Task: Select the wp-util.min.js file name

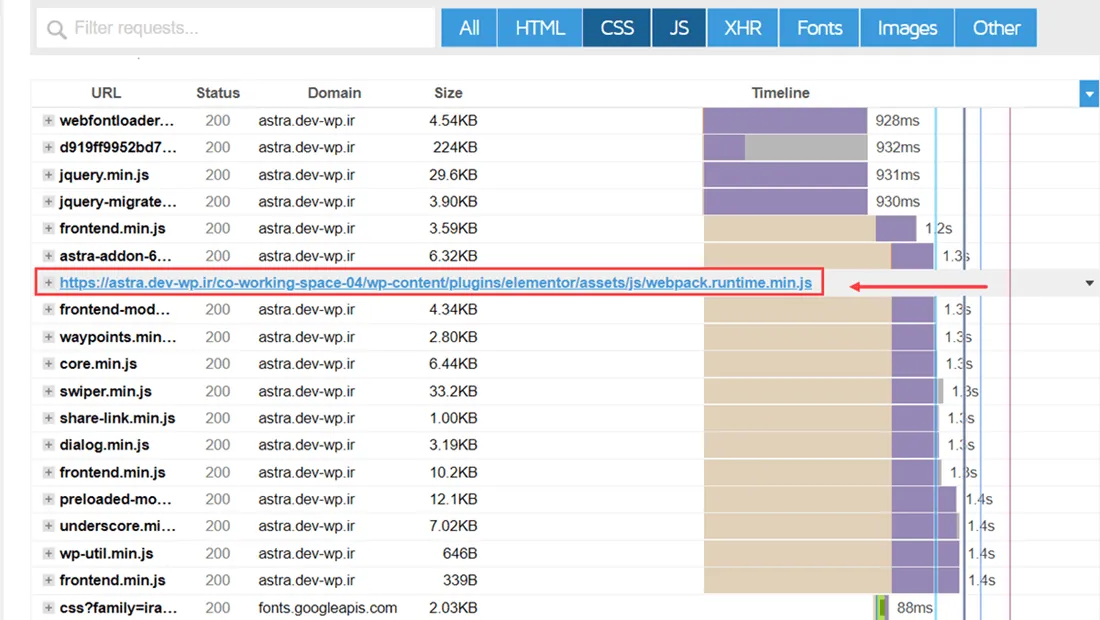Action: click(x=107, y=553)
